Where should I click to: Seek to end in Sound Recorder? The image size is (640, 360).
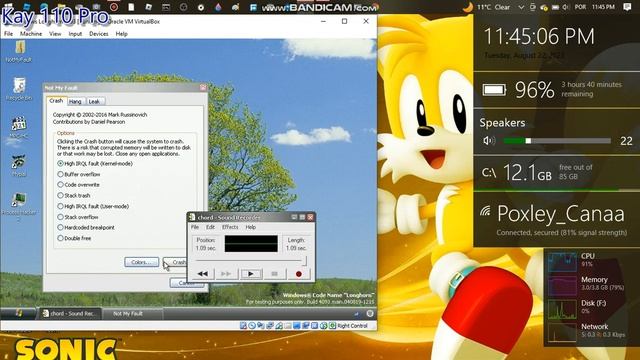coord(226,274)
